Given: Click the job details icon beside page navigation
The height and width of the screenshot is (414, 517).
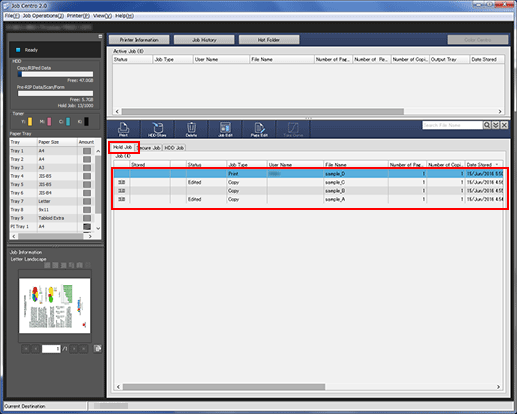Looking at the screenshot, I should point(98,349).
